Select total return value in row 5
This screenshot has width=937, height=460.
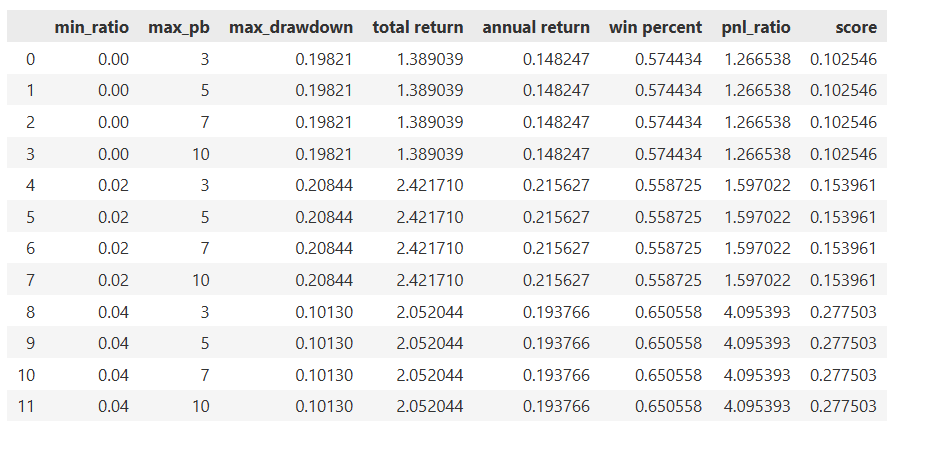(430, 217)
